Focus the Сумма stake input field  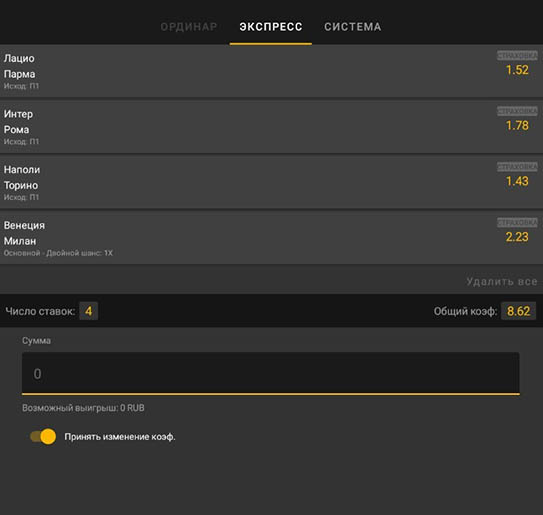point(271,373)
